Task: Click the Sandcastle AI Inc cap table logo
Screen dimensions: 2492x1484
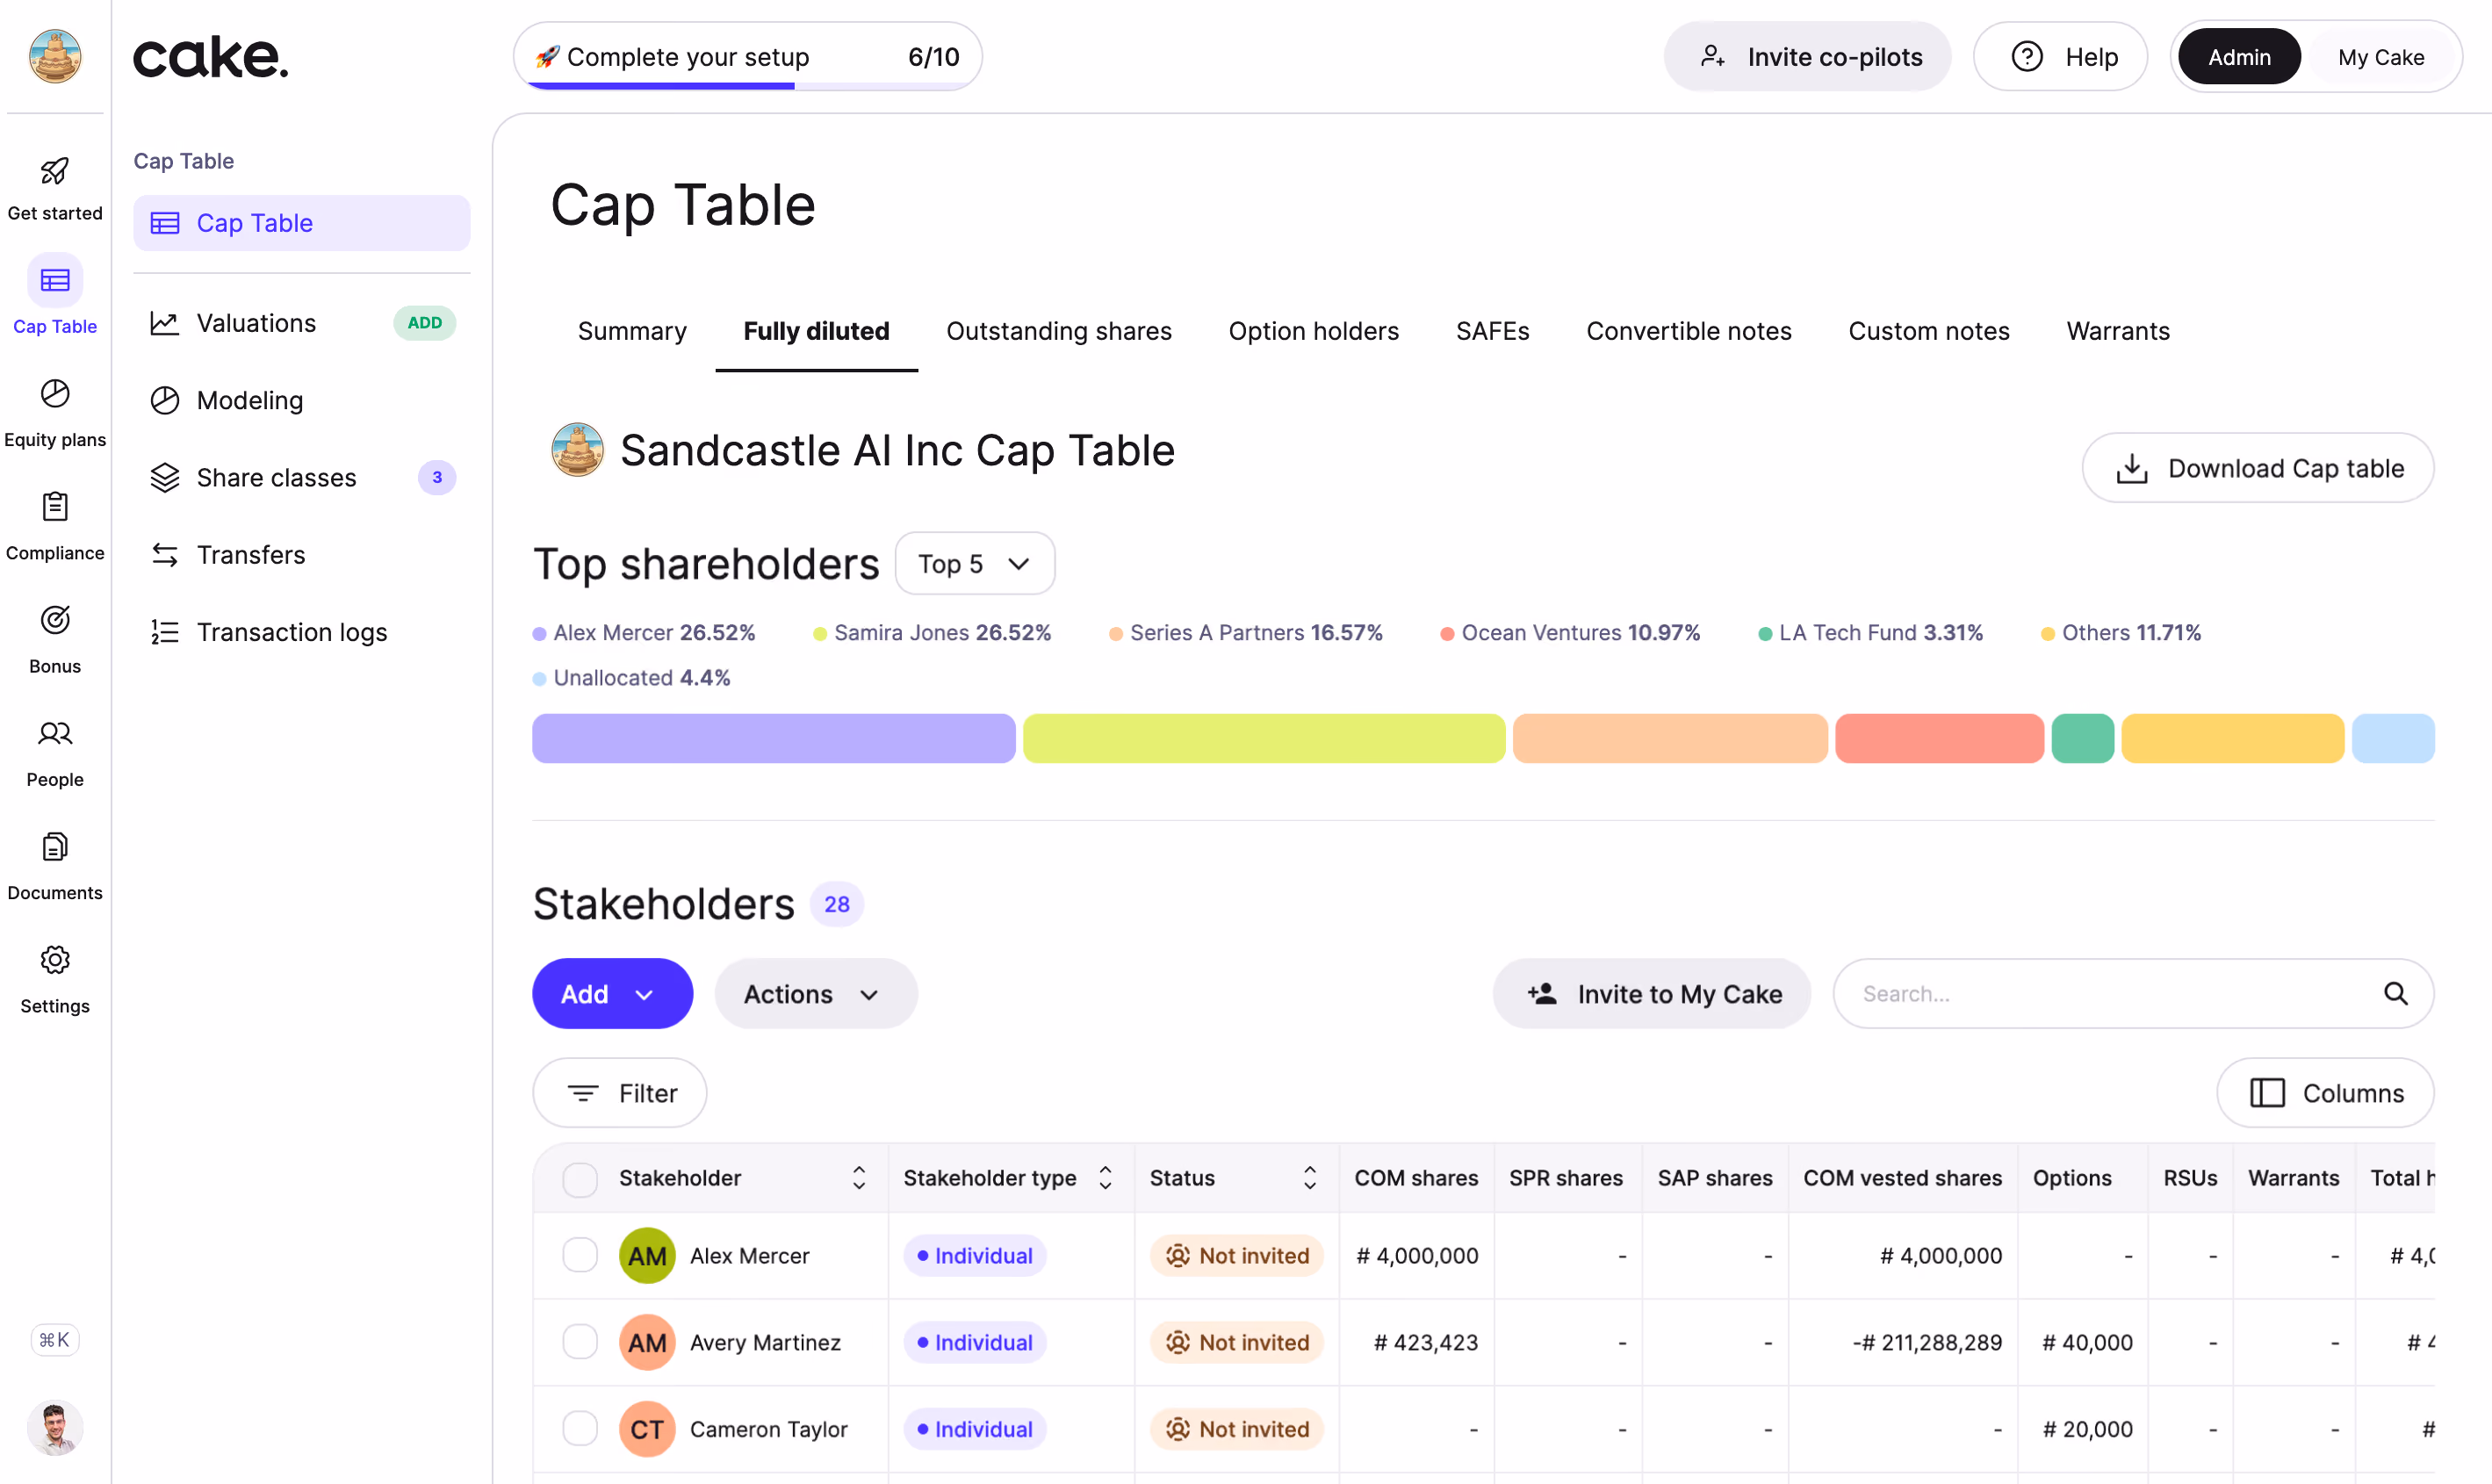Action: pyautogui.click(x=577, y=450)
